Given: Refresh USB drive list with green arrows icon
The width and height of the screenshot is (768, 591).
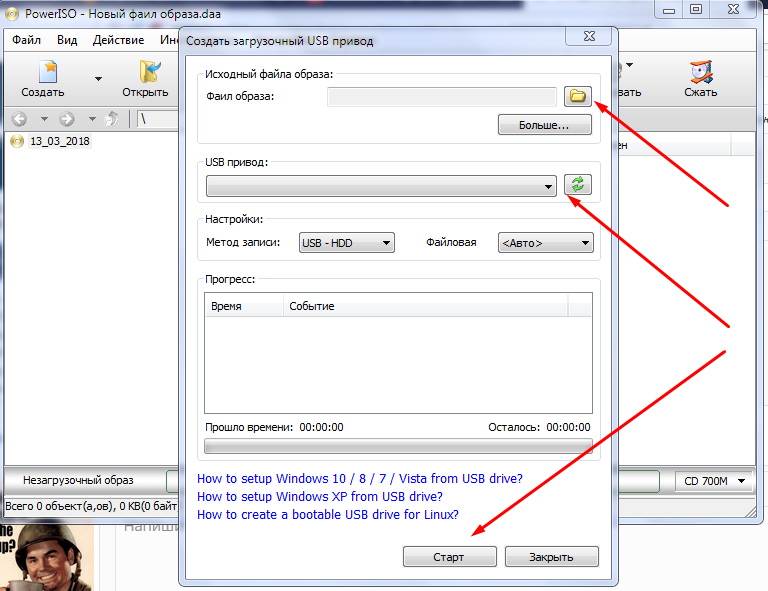Looking at the screenshot, I should tap(577, 185).
